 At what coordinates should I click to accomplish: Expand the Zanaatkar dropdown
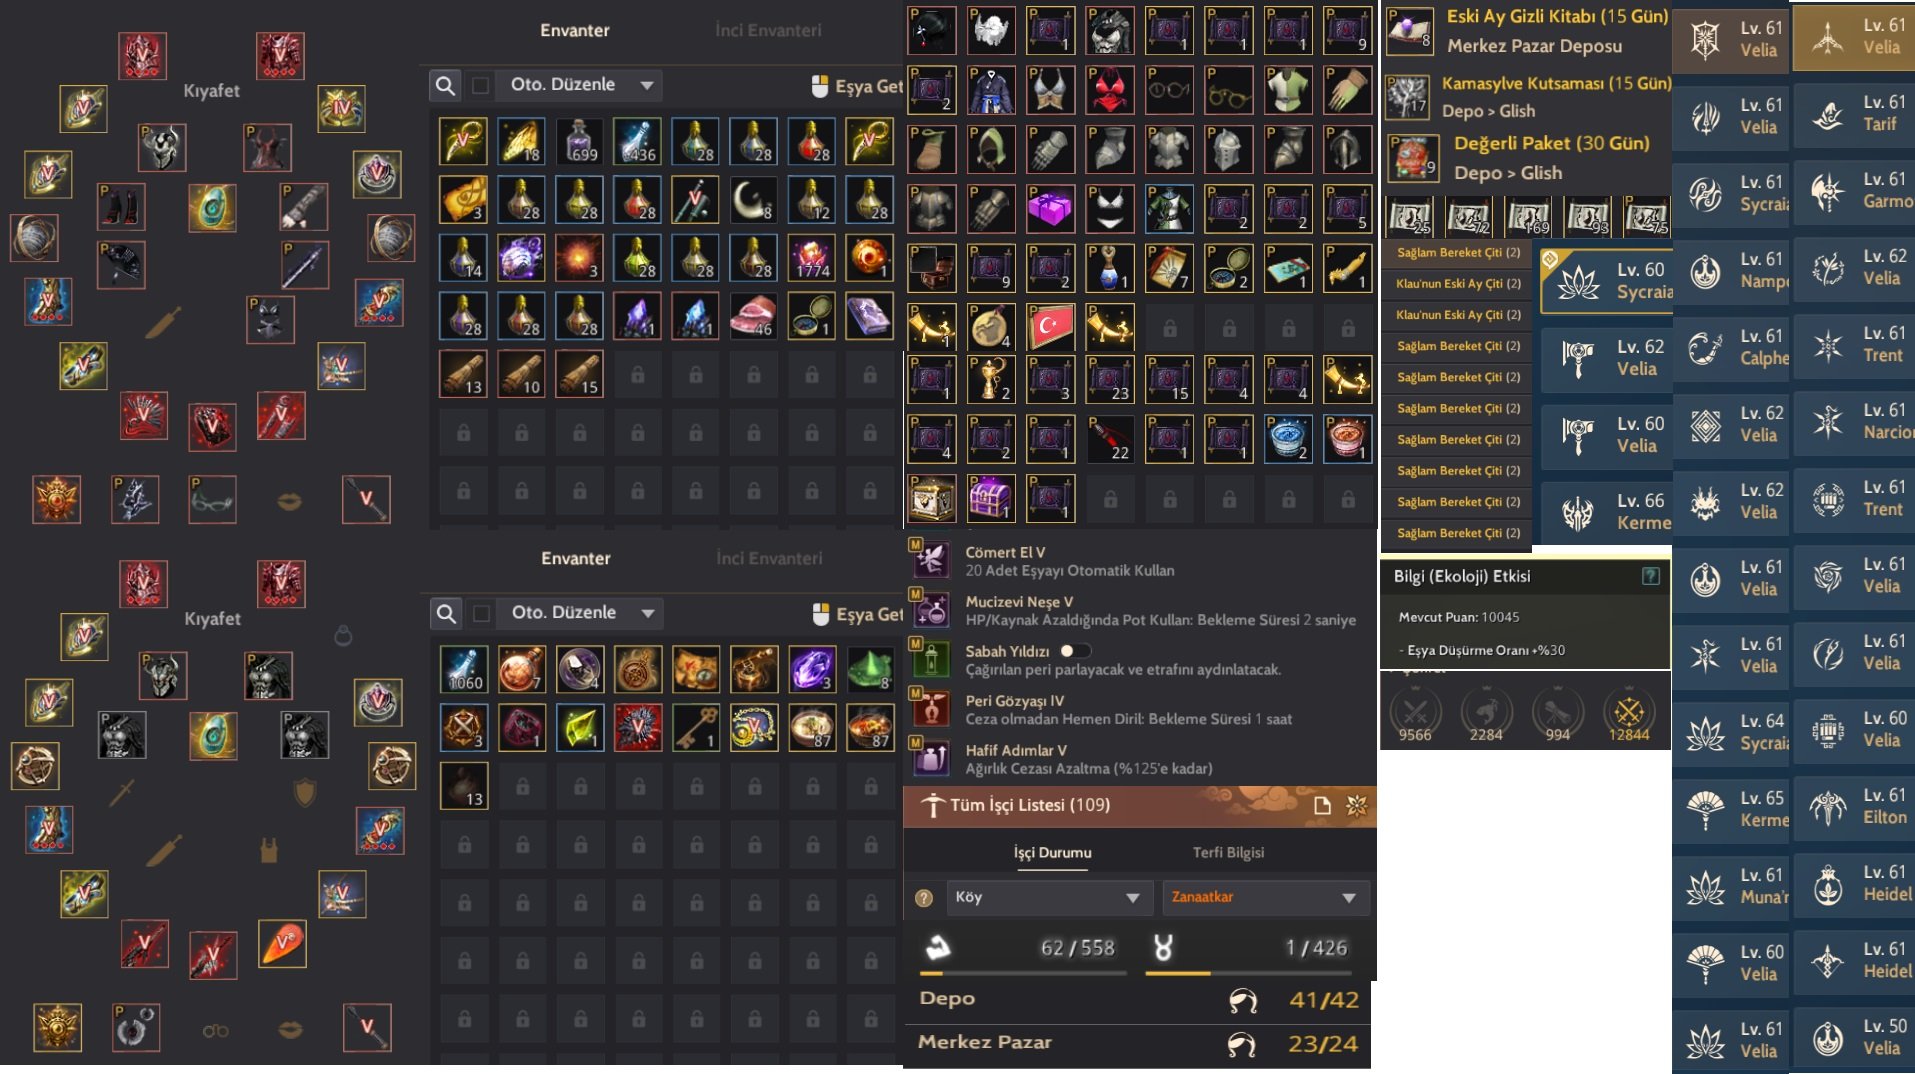tap(1264, 898)
